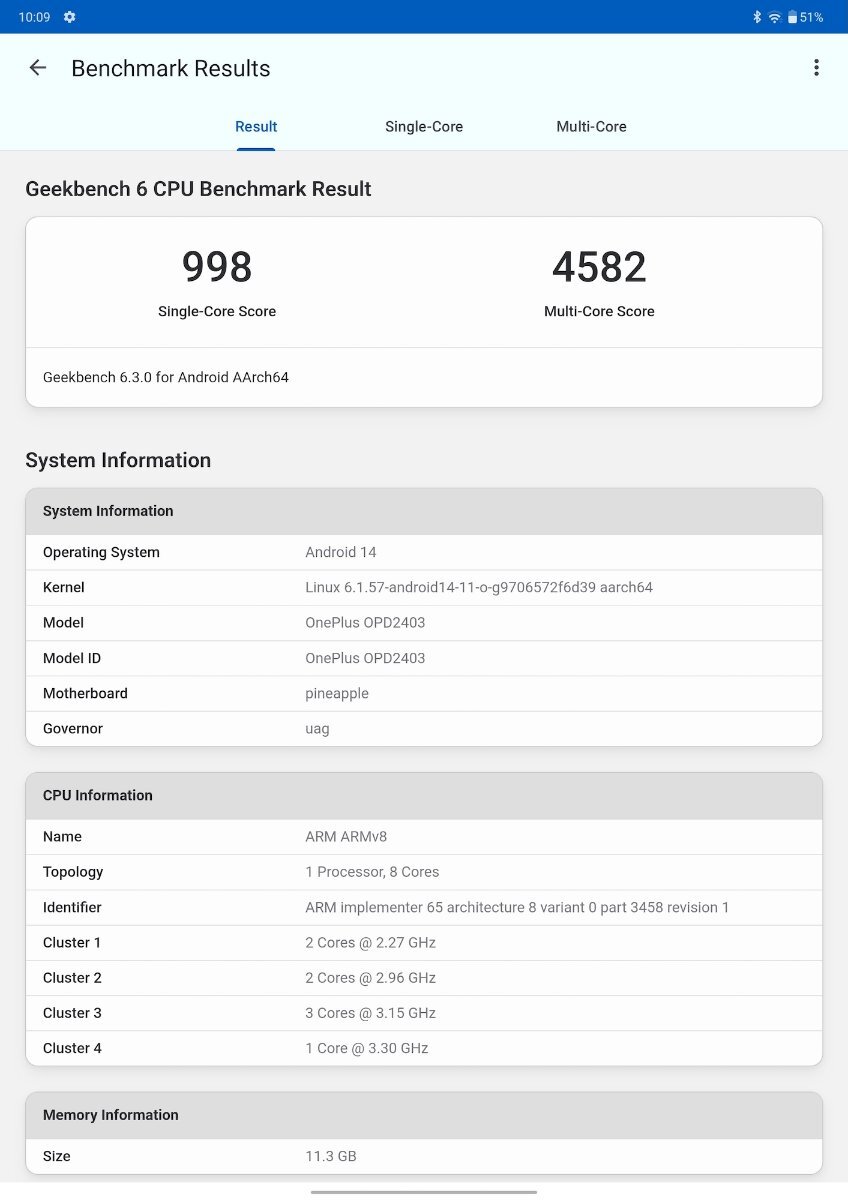Tap the Bluetooth status icon
Viewport: 848px width, 1200px height.
pos(757,17)
